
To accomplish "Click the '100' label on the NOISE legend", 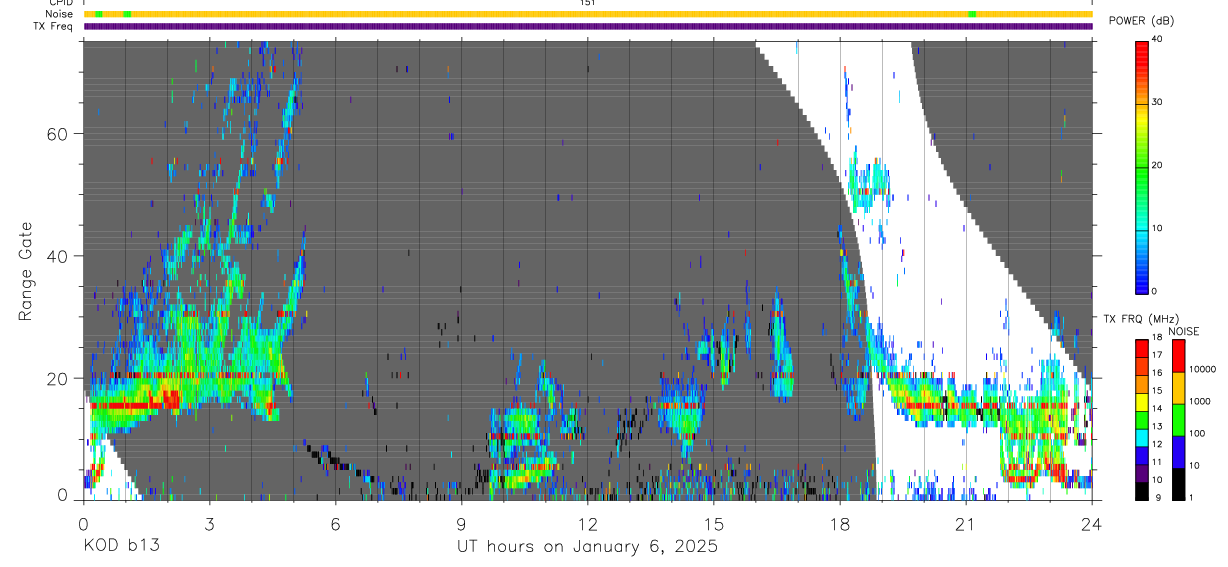I will (x=1197, y=434).
